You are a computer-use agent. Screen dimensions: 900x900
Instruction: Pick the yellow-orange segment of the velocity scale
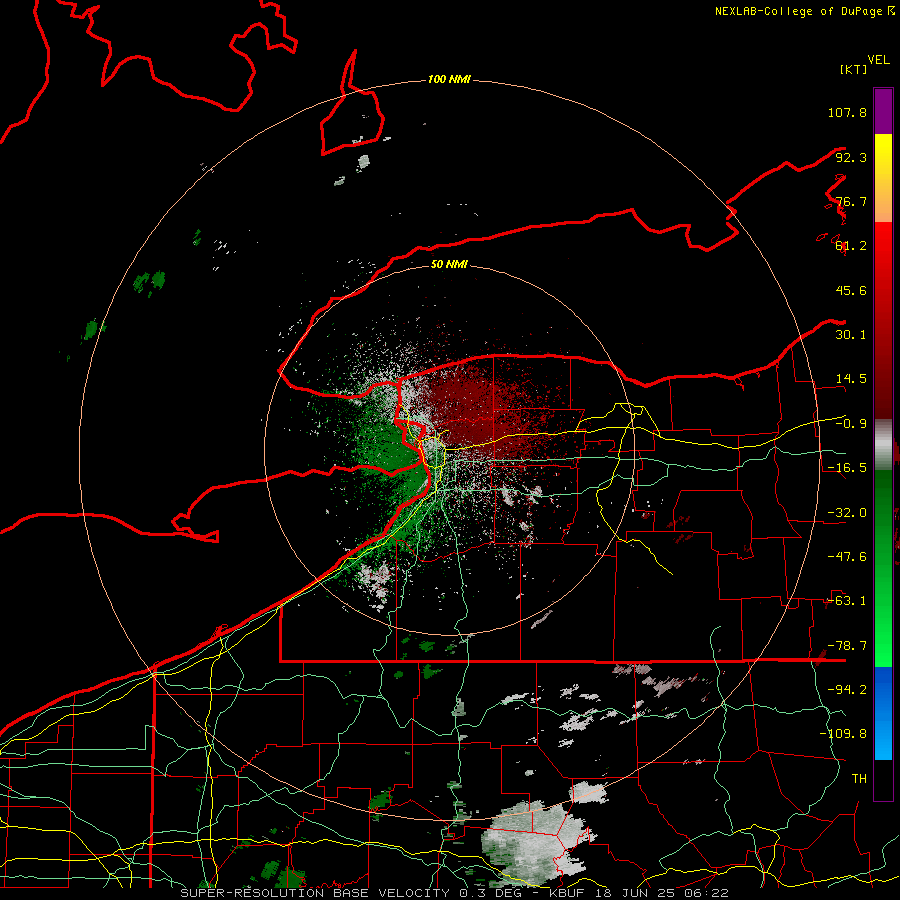pyautogui.click(x=883, y=178)
